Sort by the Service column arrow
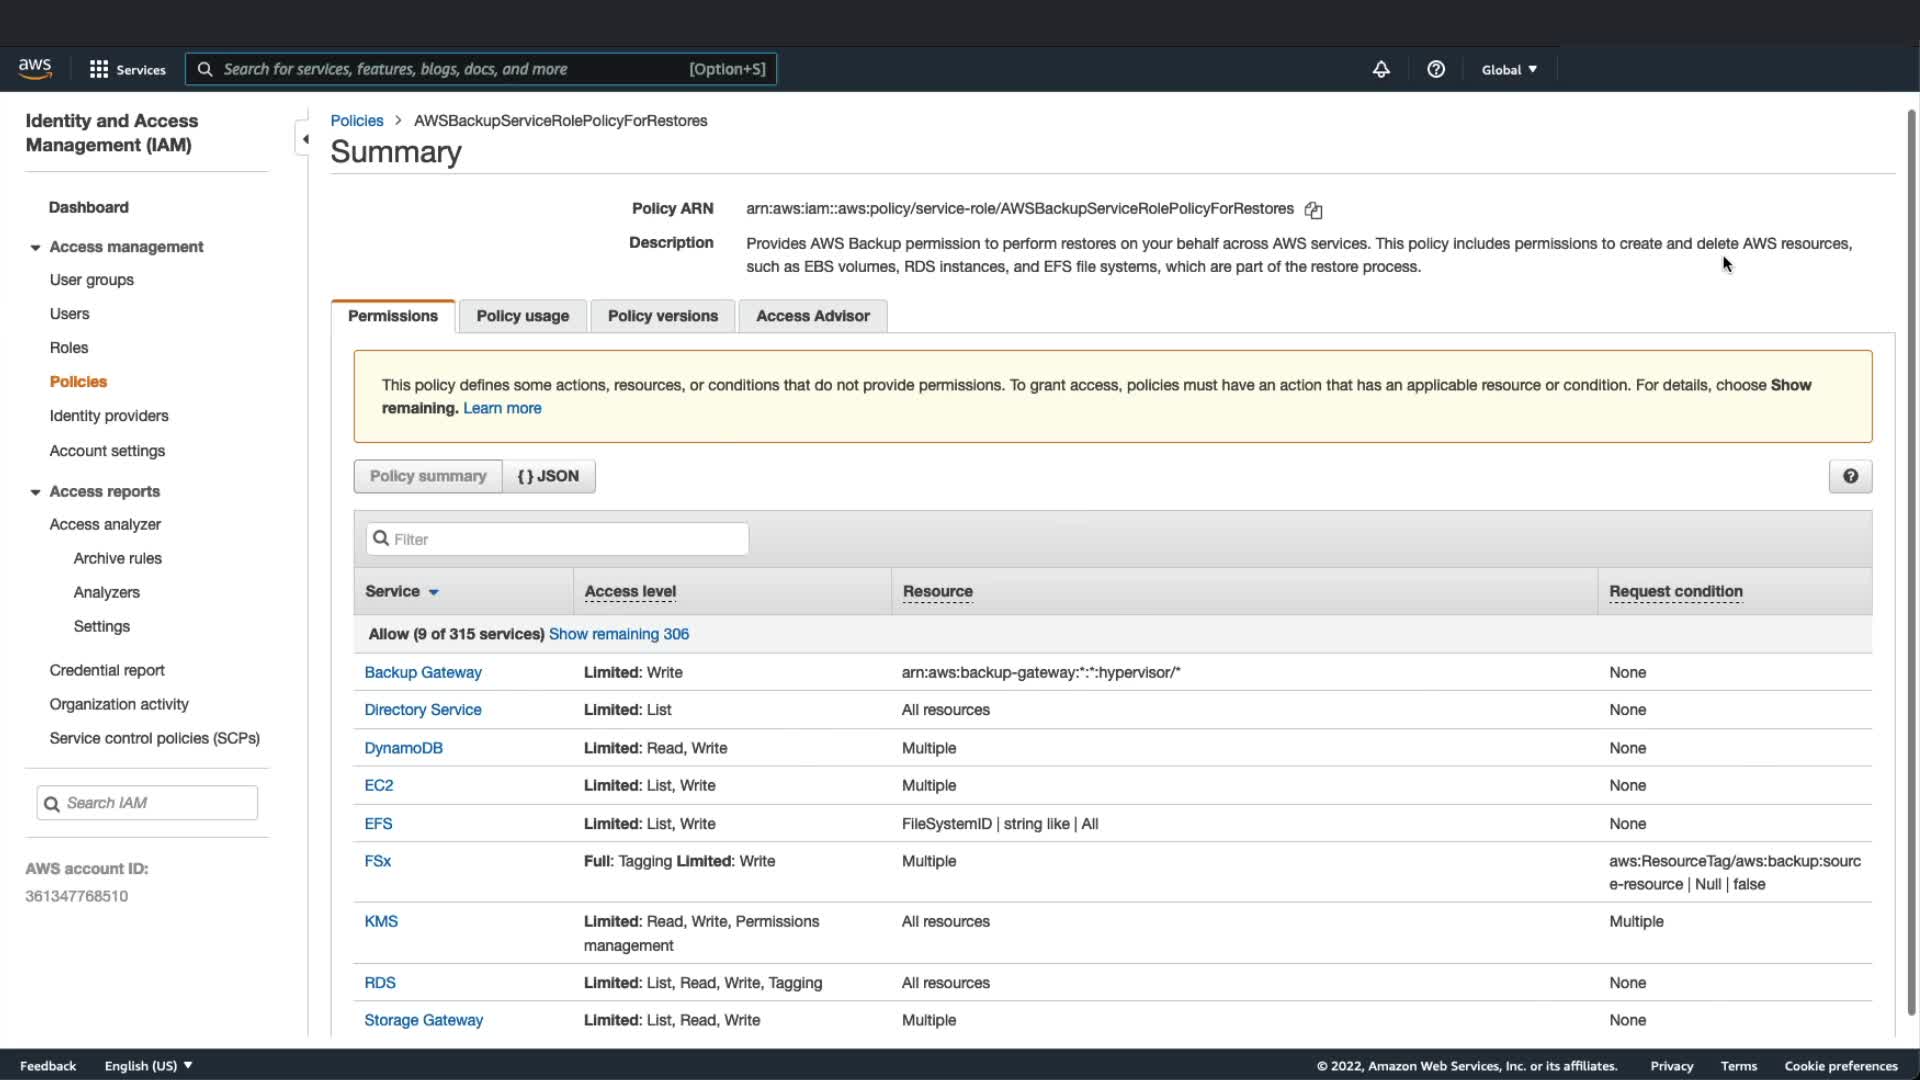This screenshot has width=1920, height=1080. 434,592
